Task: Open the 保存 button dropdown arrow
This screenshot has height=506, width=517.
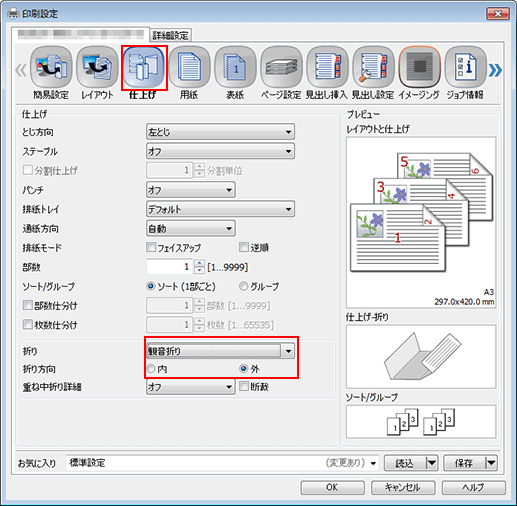Action: (491, 463)
